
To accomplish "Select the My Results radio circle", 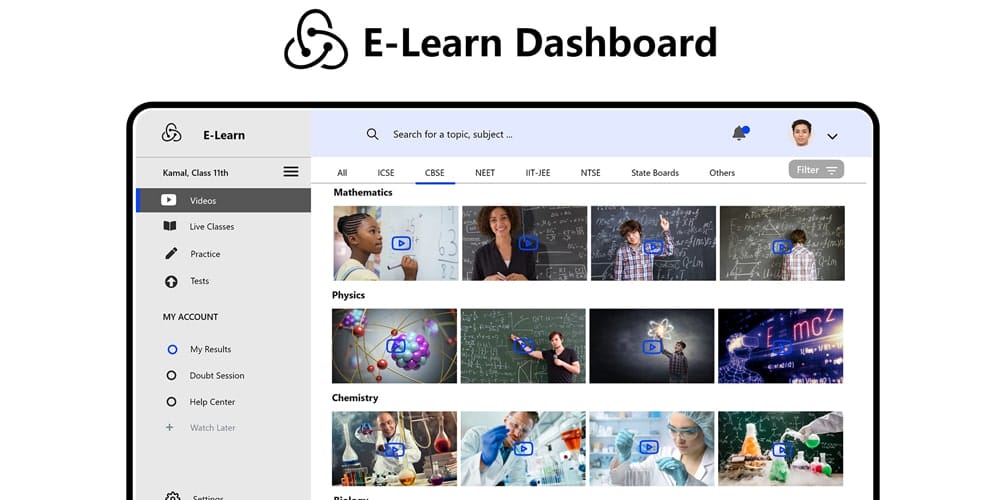I will point(172,349).
